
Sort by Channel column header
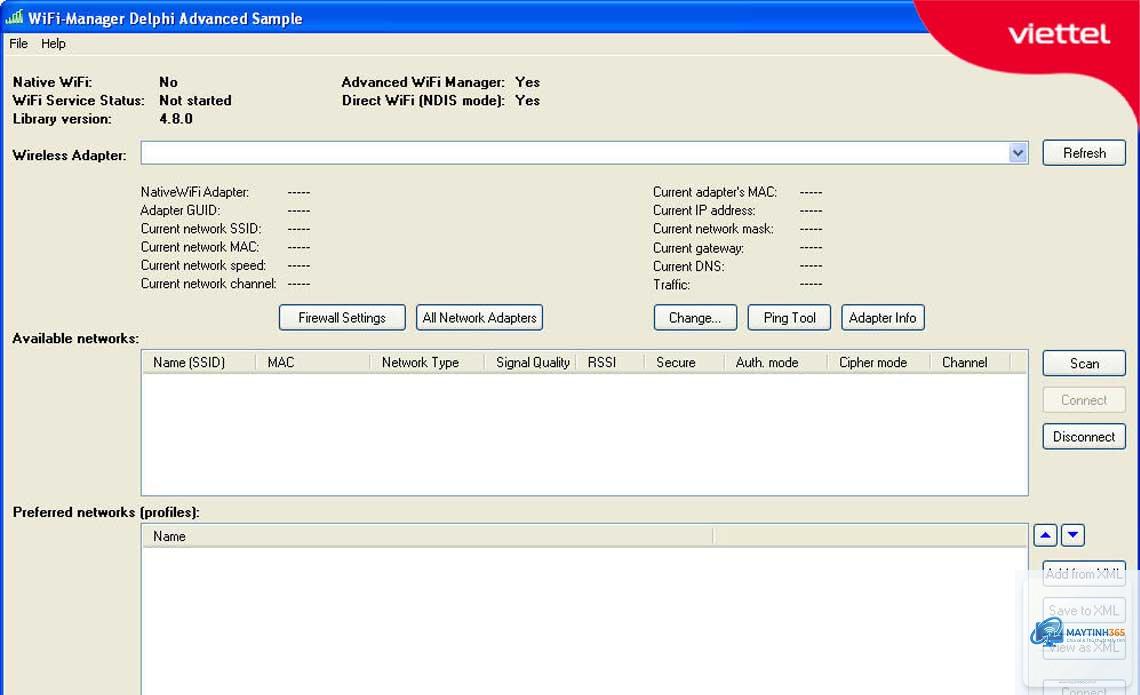point(970,363)
